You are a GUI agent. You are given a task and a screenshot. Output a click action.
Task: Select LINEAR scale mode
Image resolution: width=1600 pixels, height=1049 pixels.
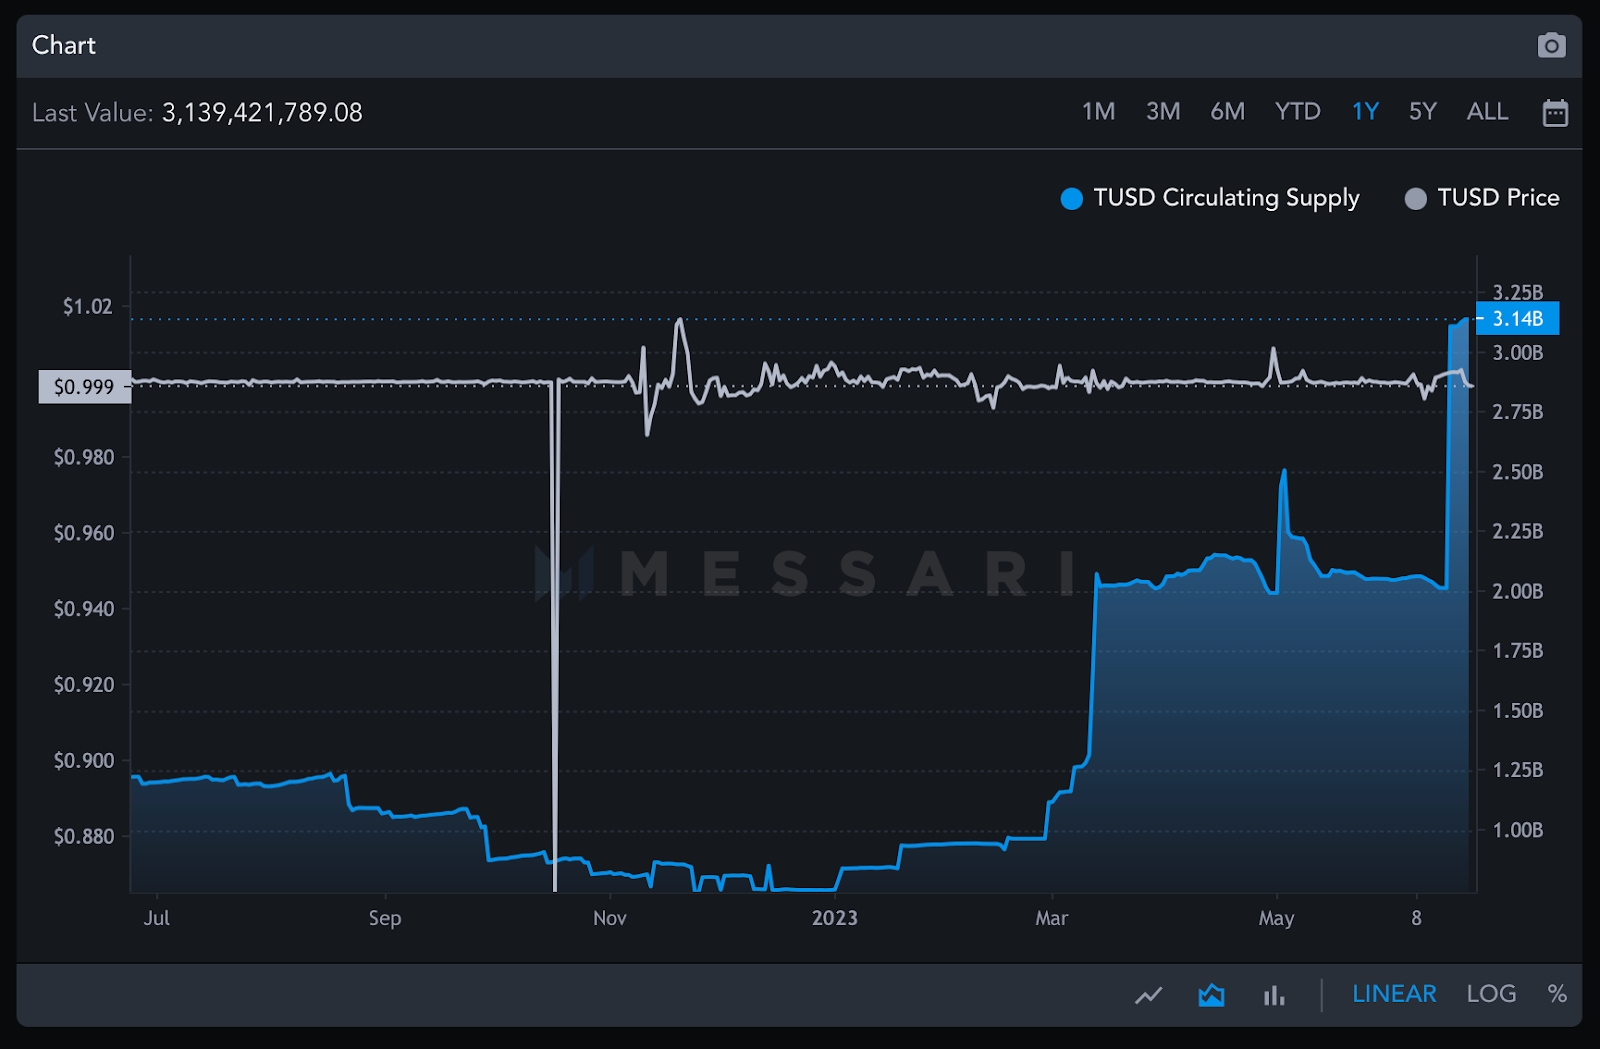click(1394, 993)
